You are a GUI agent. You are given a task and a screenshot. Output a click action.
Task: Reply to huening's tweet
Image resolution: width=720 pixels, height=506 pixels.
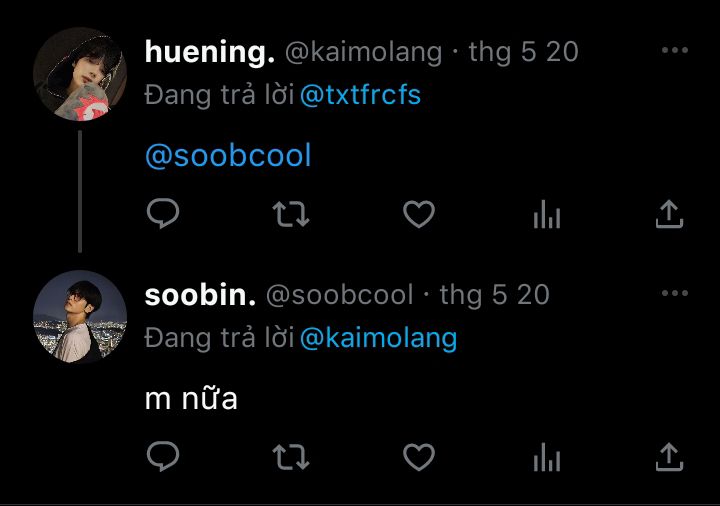coord(163,214)
